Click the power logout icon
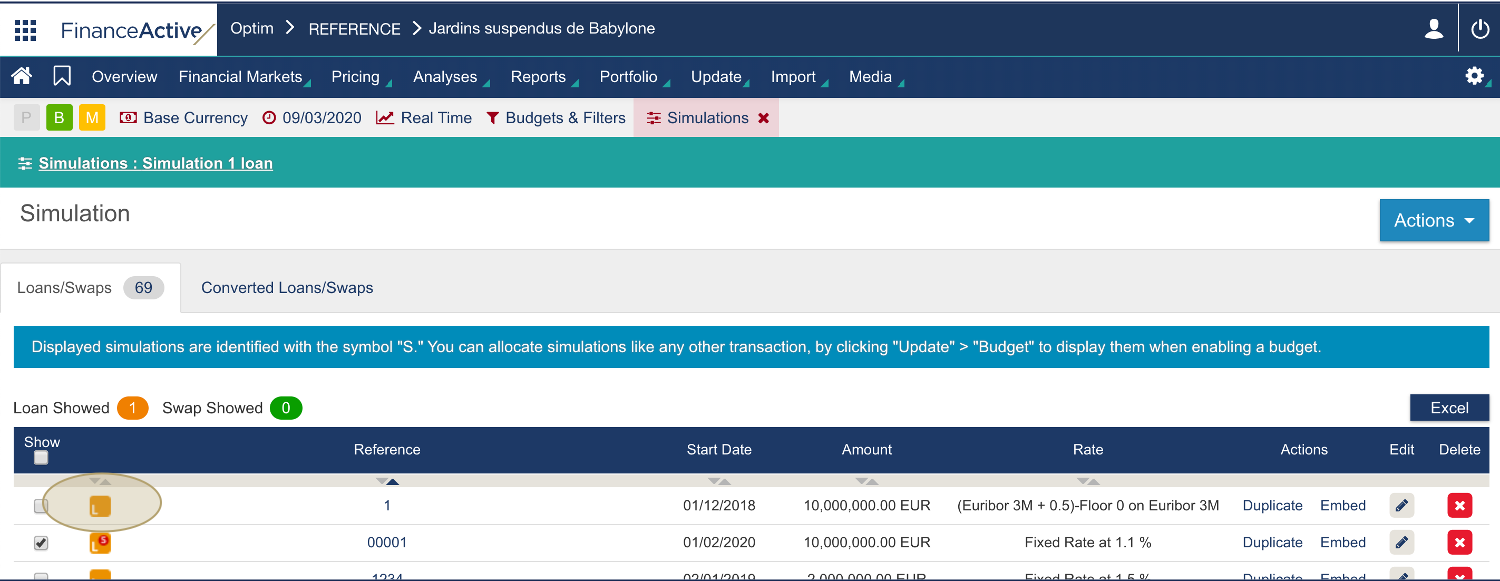The width and height of the screenshot is (1500, 581). tap(1480, 29)
